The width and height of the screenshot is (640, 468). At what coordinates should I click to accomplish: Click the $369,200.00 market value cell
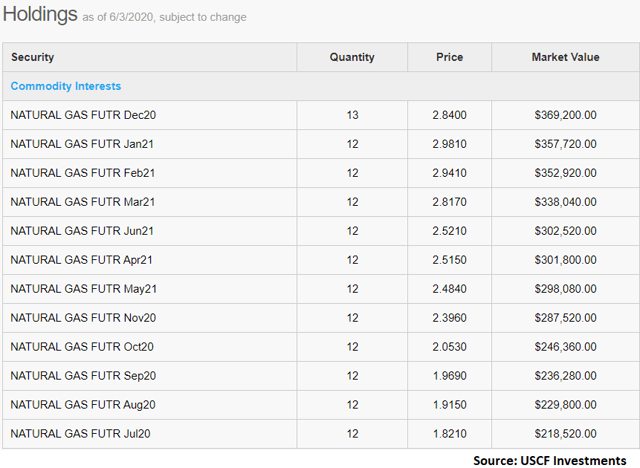click(565, 115)
